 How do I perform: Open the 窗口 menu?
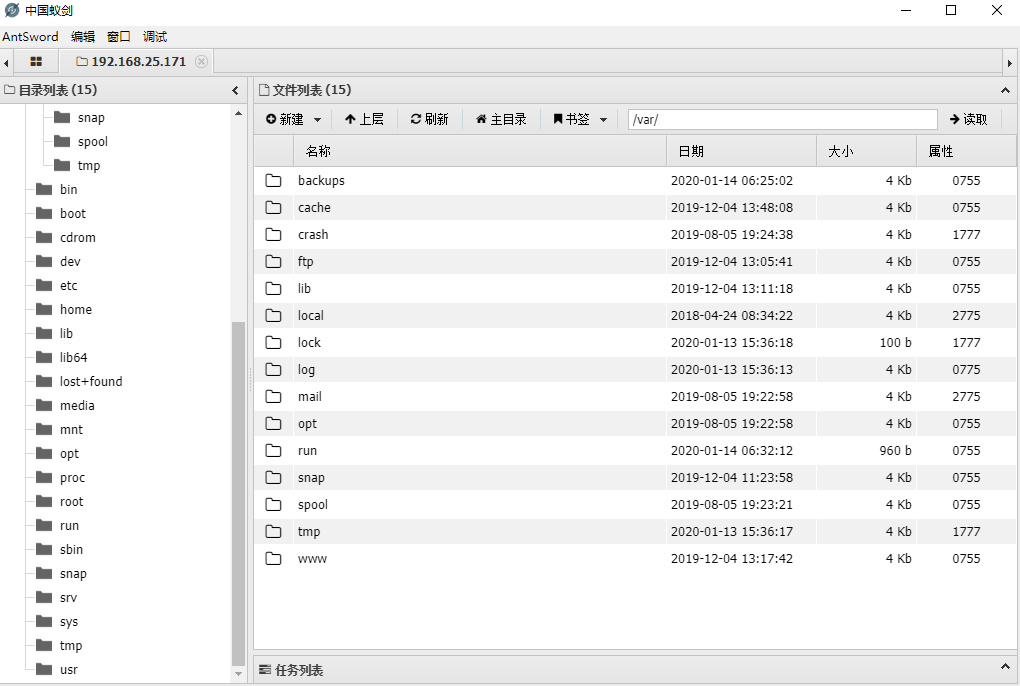[x=119, y=36]
